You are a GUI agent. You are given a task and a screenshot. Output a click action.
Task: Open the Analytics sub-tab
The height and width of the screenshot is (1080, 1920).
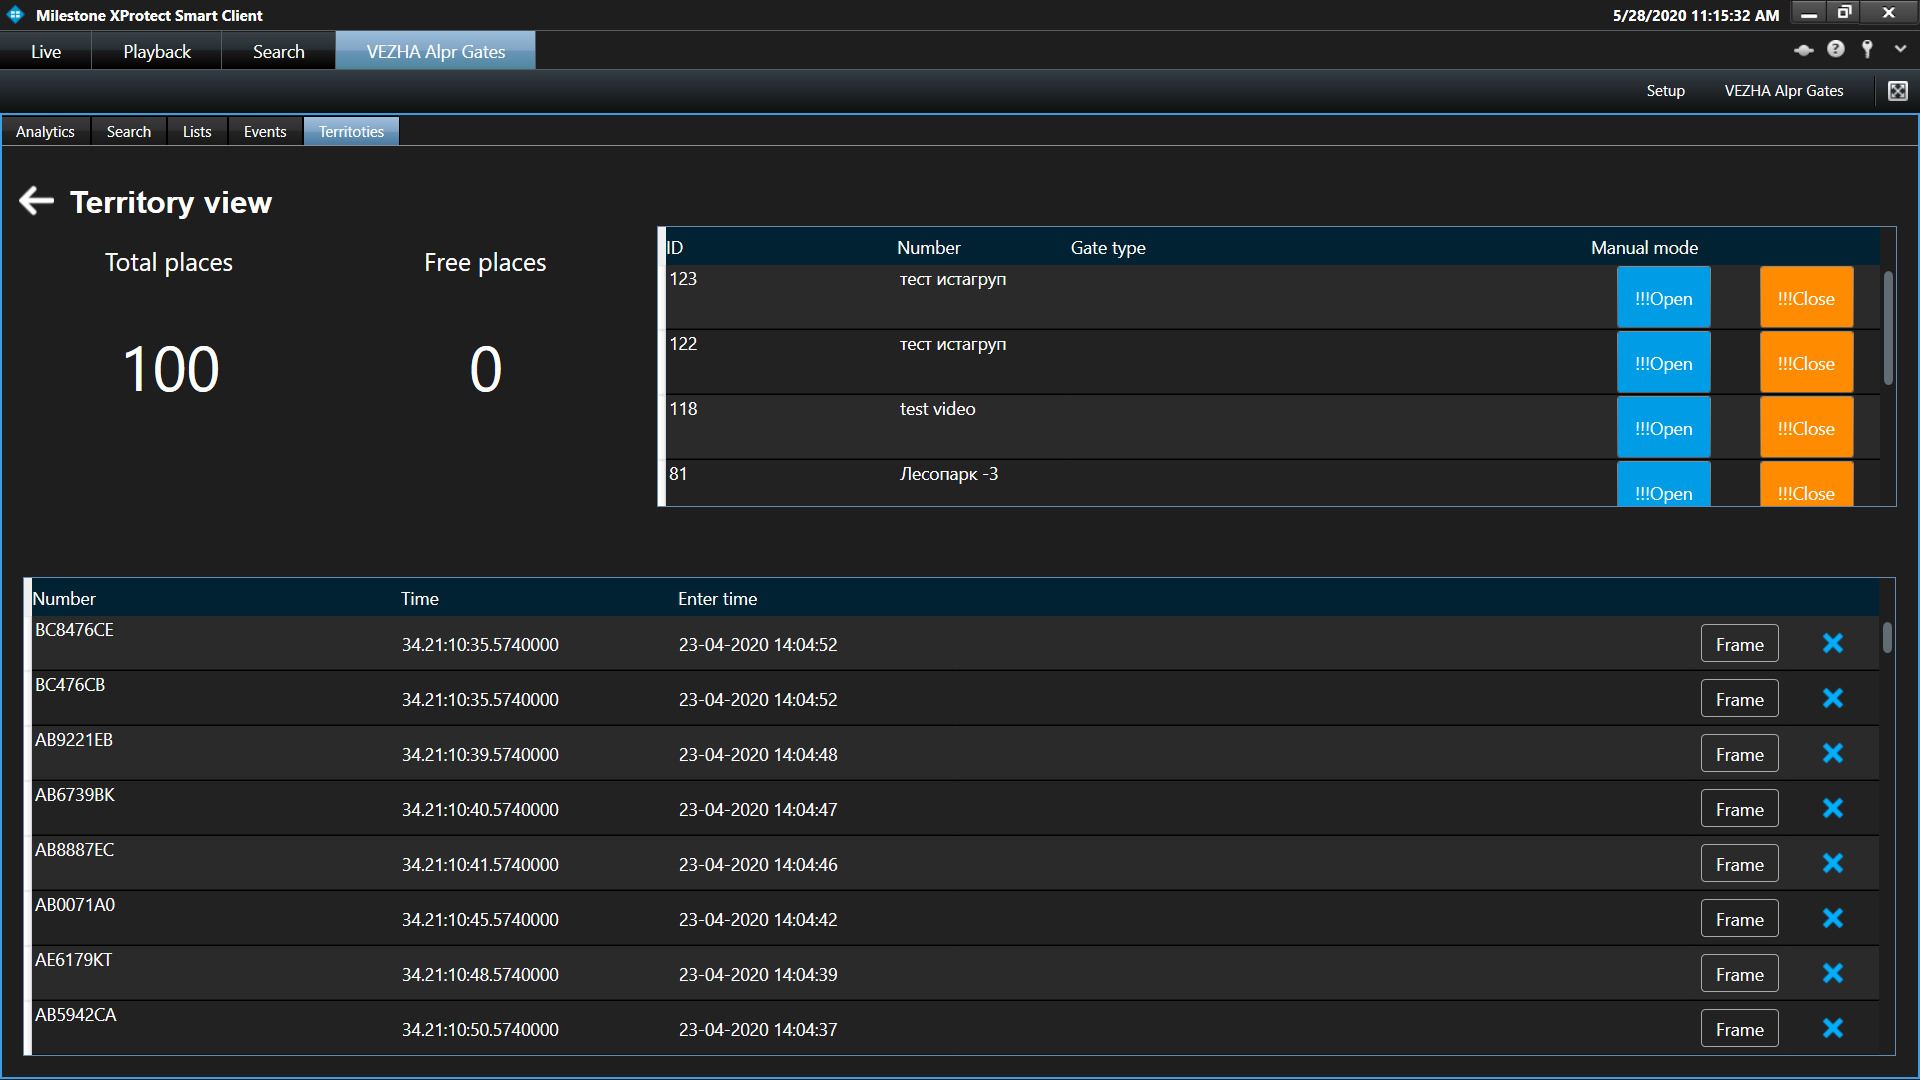coord(45,131)
